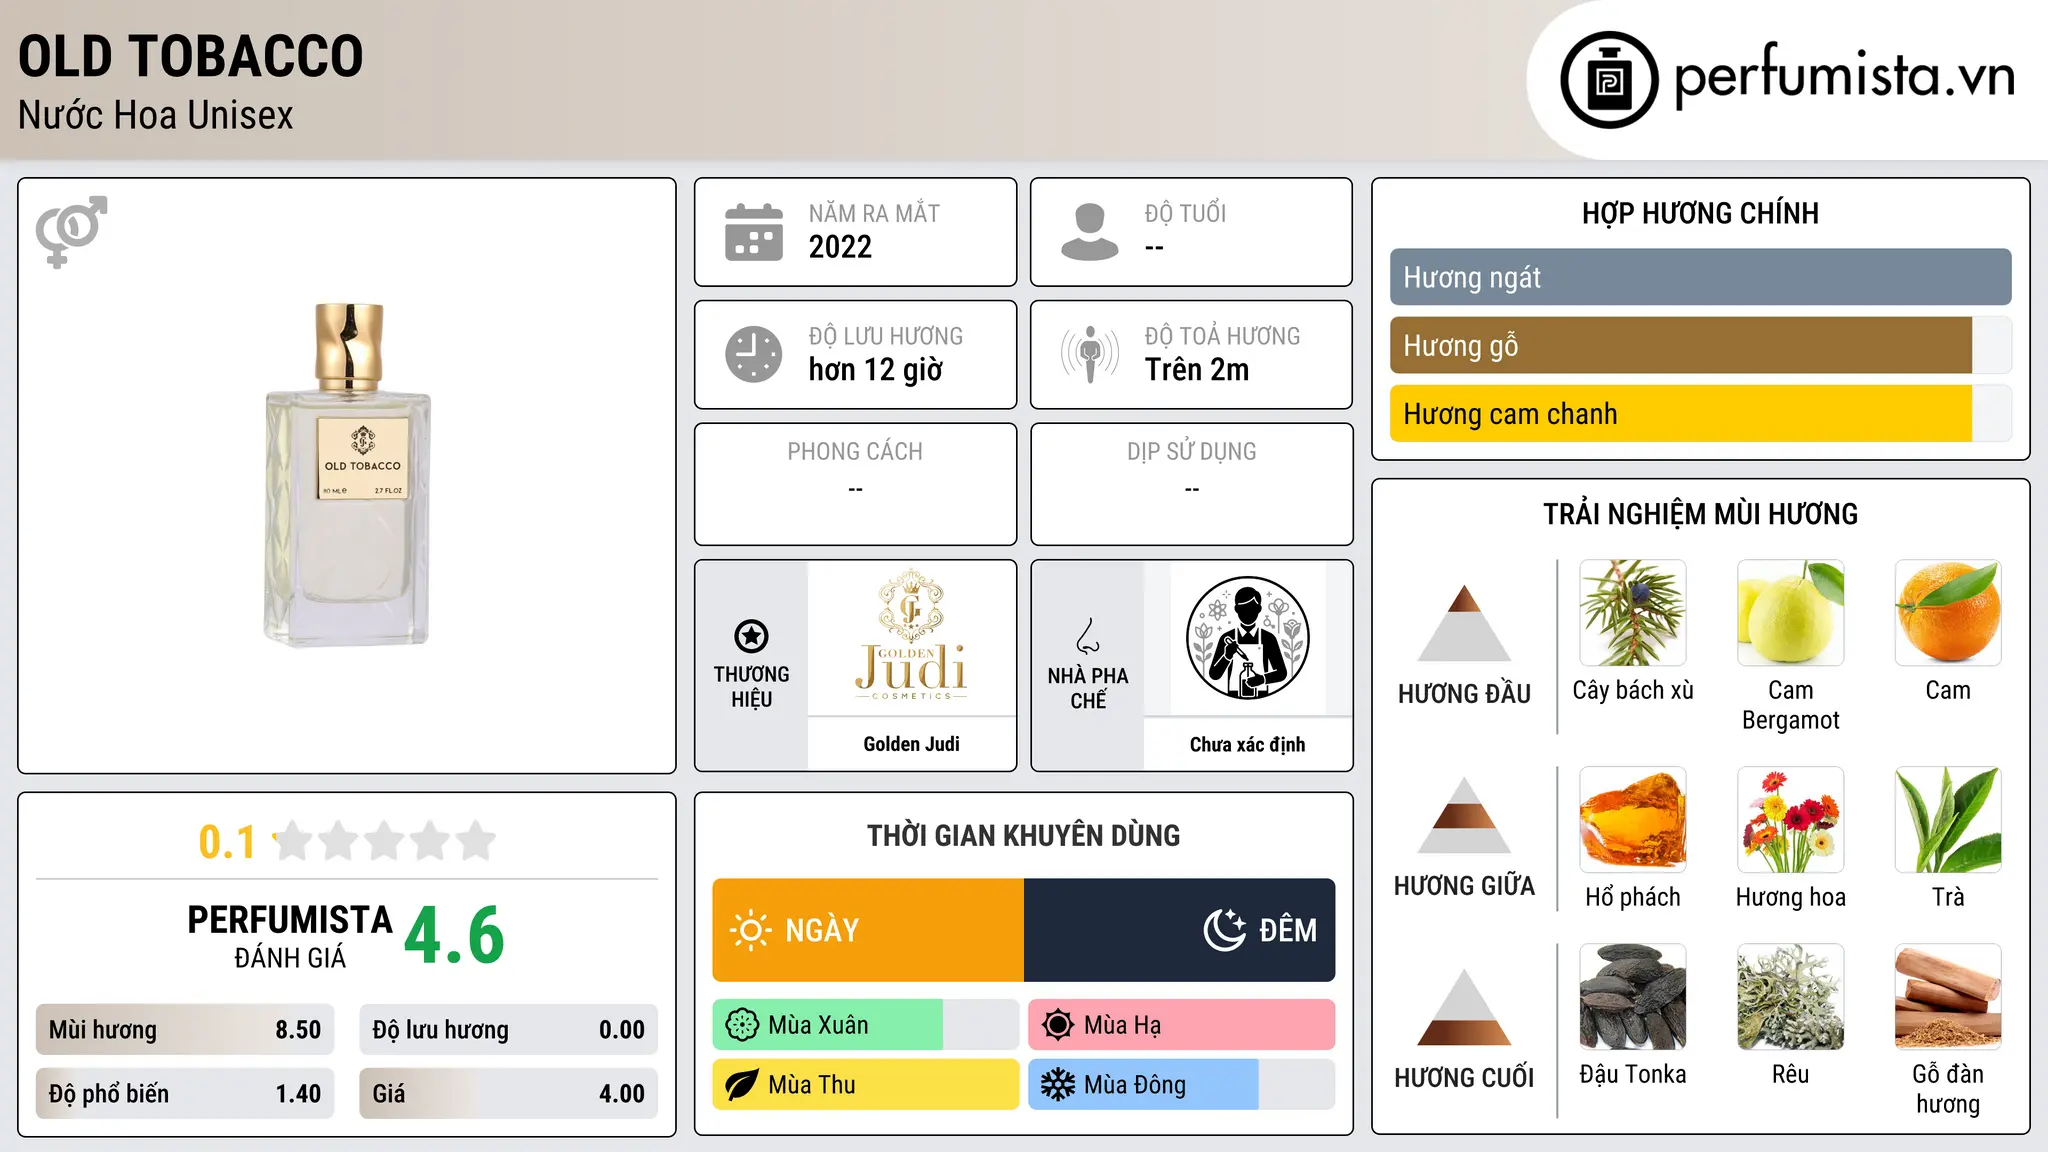This screenshot has height=1152, width=2048.
Task: Click the person icon beside Độ tuổi
Action: pos(1090,232)
